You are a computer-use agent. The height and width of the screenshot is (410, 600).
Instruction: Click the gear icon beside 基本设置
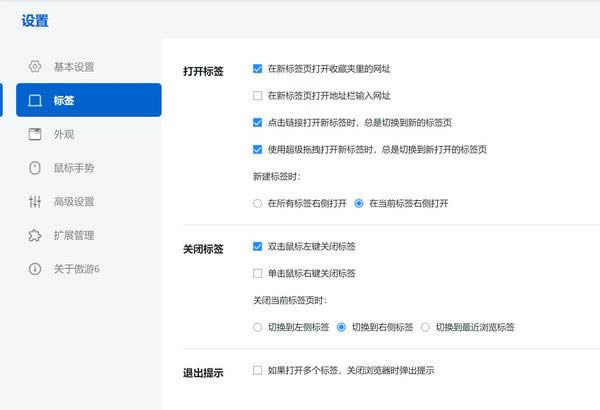tap(35, 67)
